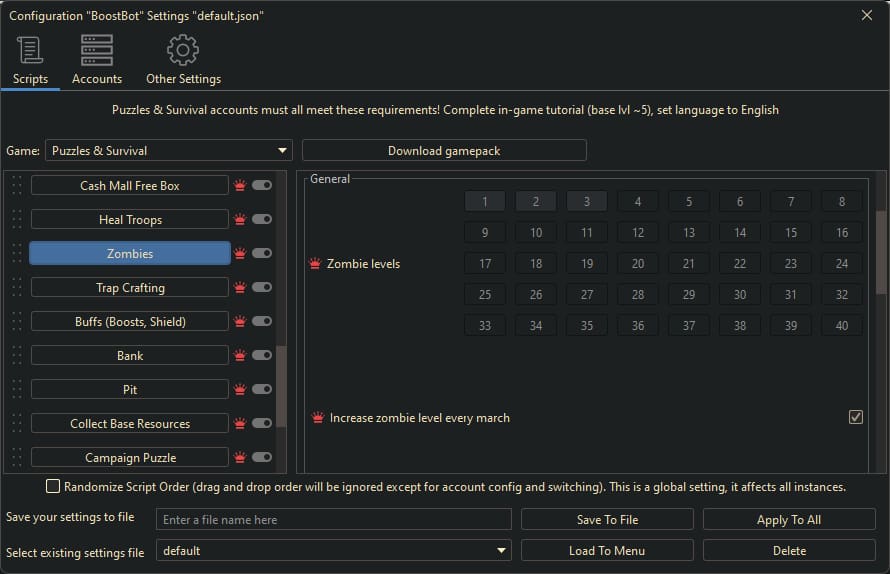Viewport: 890px width, 574px height.
Task: Click the crown icon beside Campaign Puzzle
Action: [x=240, y=458]
